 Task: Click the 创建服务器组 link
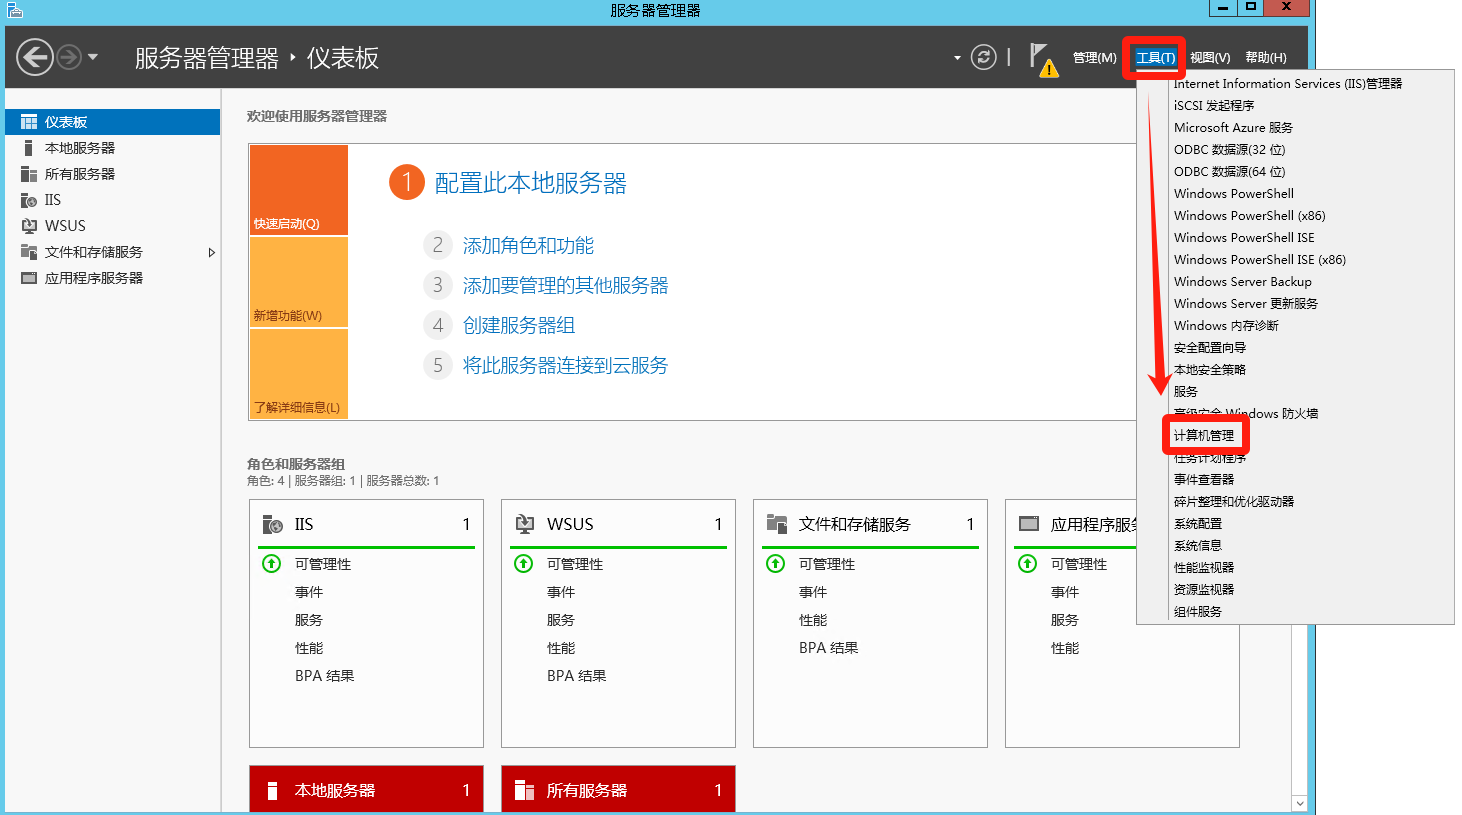518,325
